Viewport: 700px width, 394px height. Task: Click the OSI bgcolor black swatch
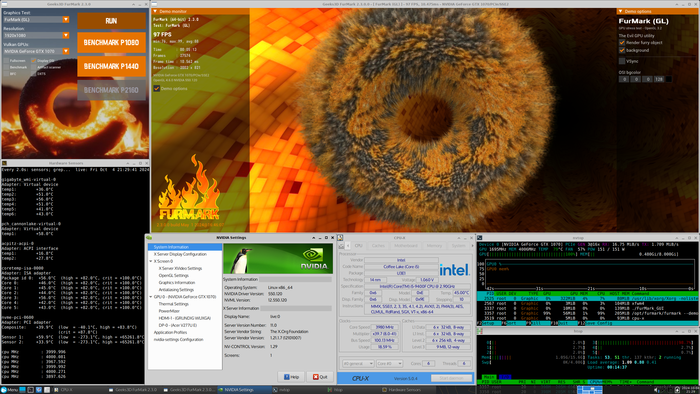pos(668,79)
